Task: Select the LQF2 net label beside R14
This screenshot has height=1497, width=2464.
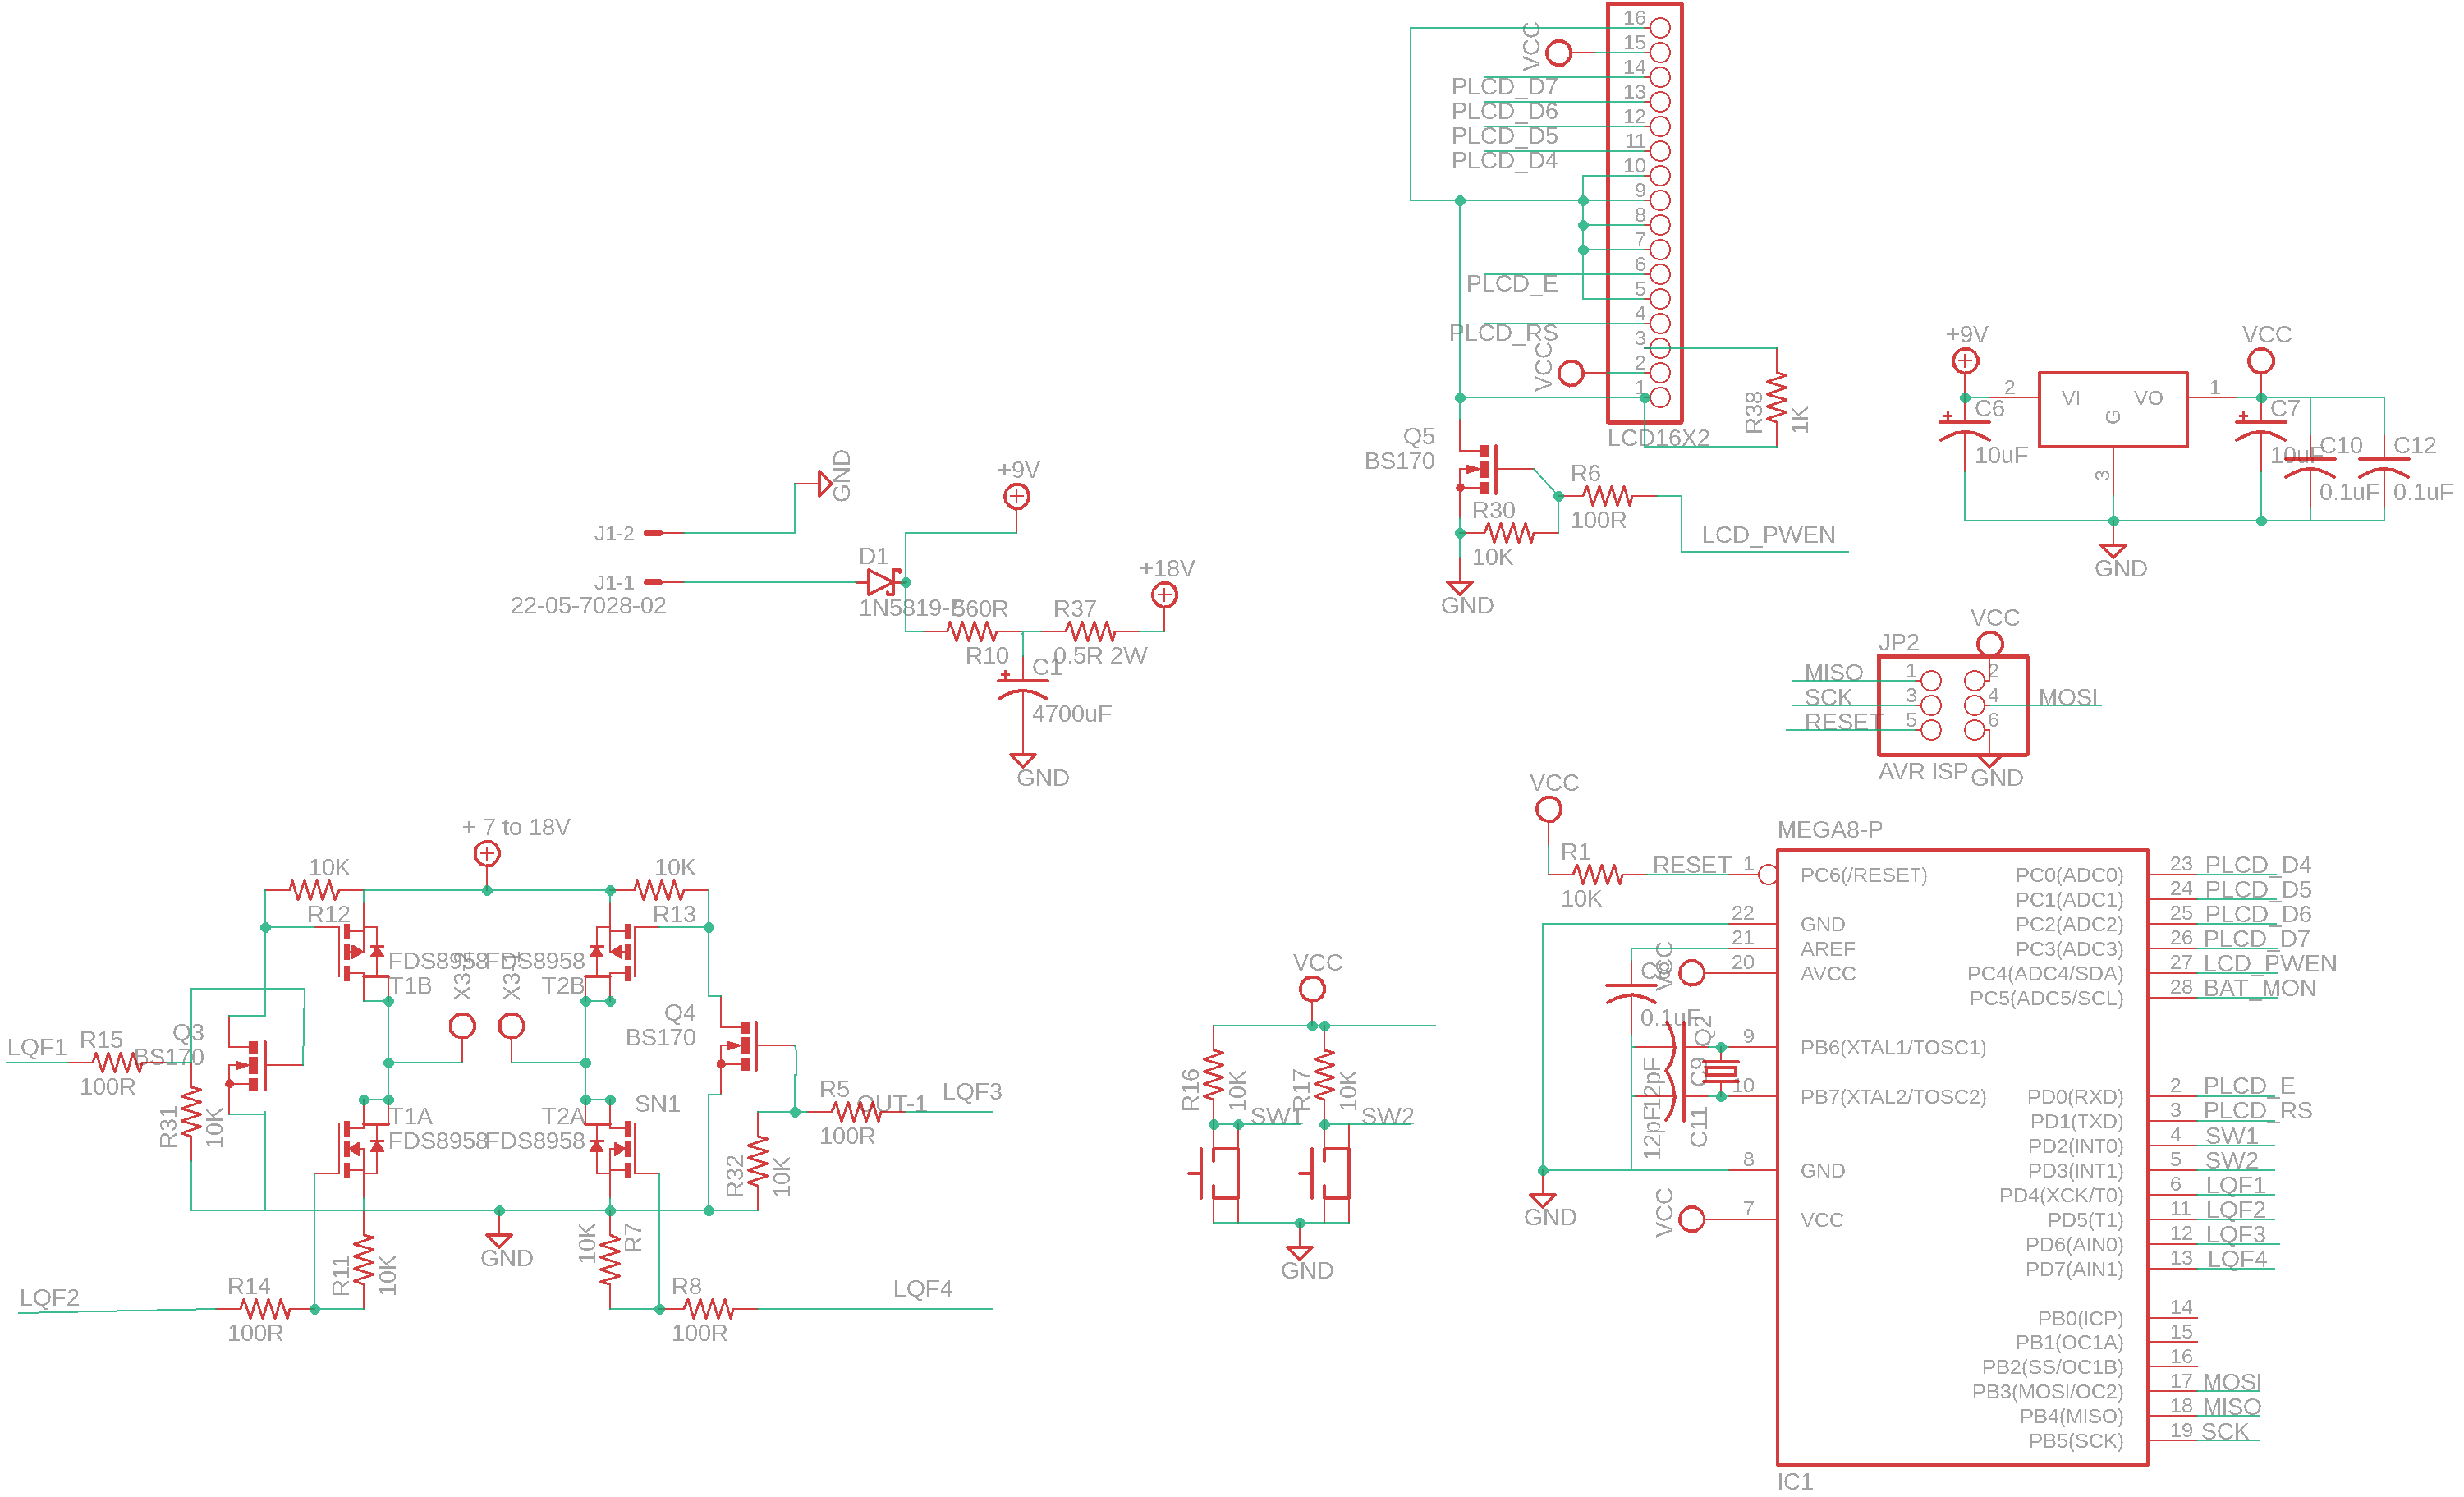Action: point(49,1297)
